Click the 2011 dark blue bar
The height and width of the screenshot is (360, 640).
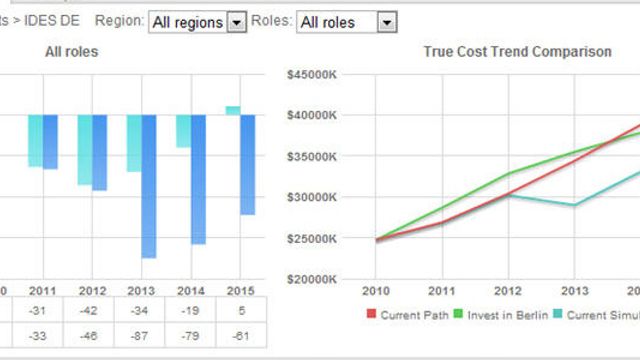tap(50, 142)
